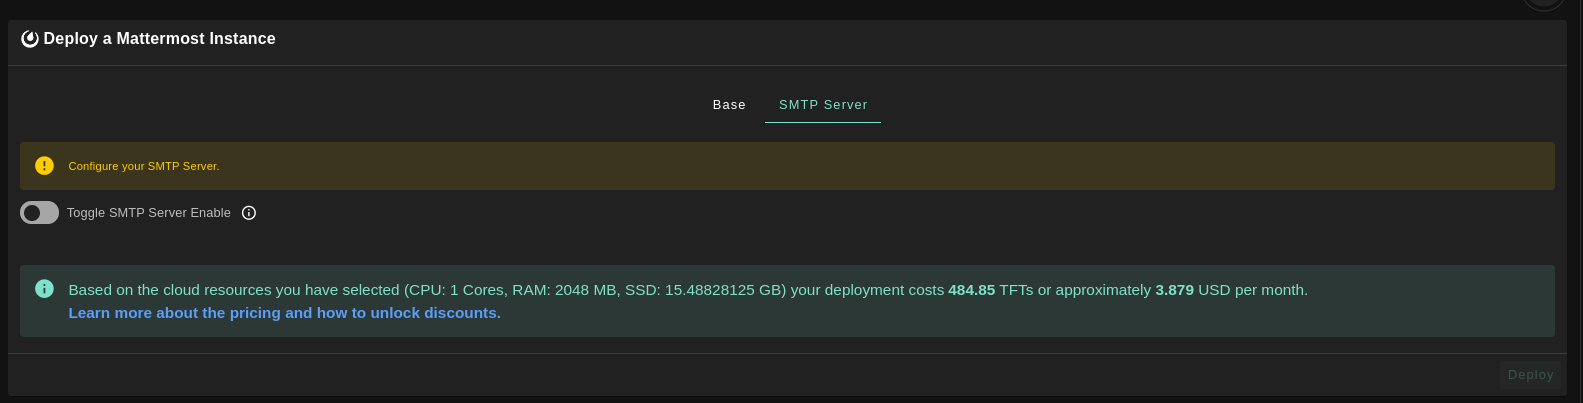
Task: Click the 'Toggle SMTP Server Enable' label
Action: 148,213
